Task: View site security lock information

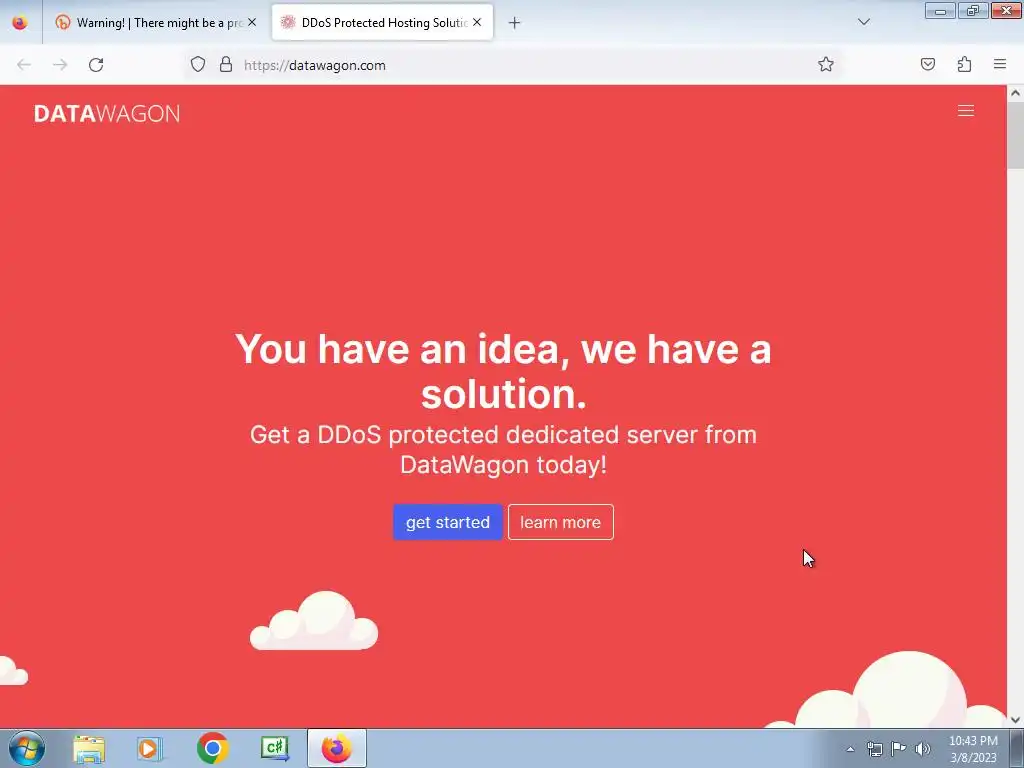Action: coord(226,65)
